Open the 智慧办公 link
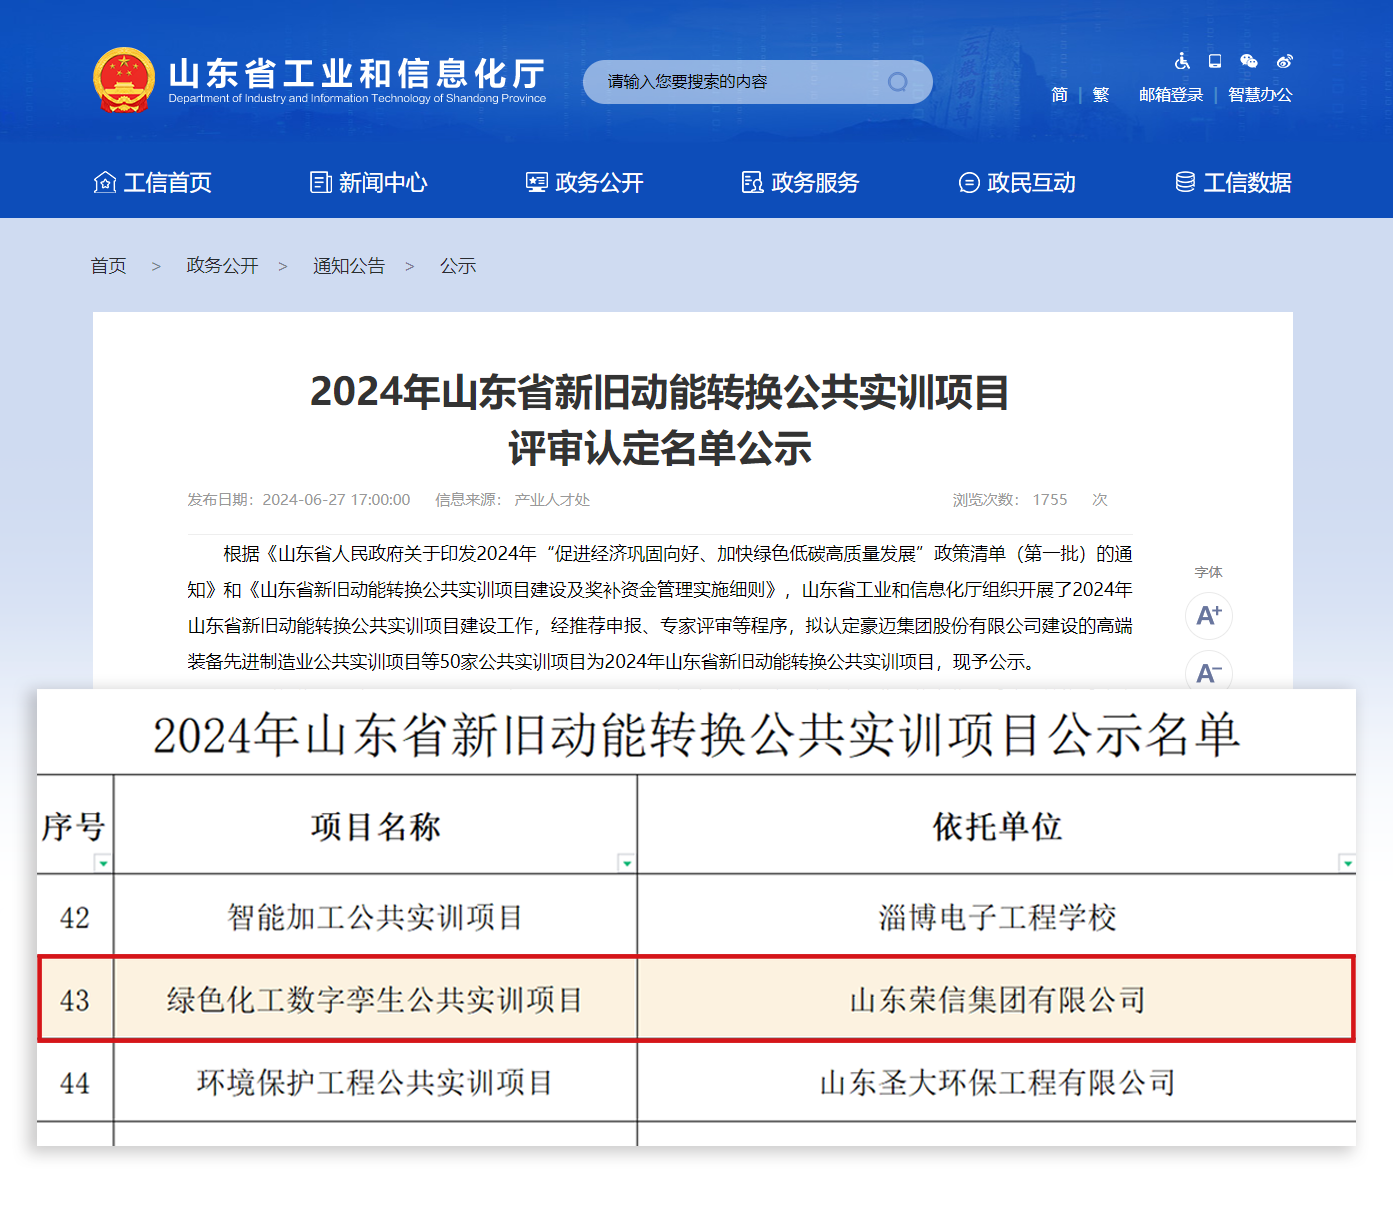The width and height of the screenshot is (1393, 1223). click(x=1260, y=95)
